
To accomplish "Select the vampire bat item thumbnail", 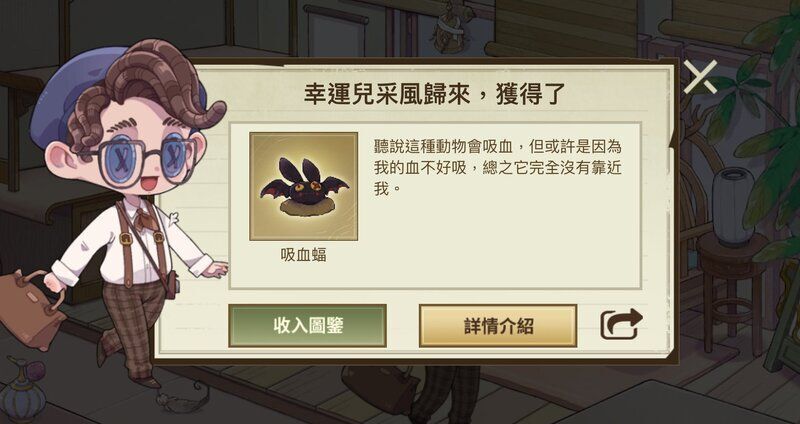I will click(304, 186).
